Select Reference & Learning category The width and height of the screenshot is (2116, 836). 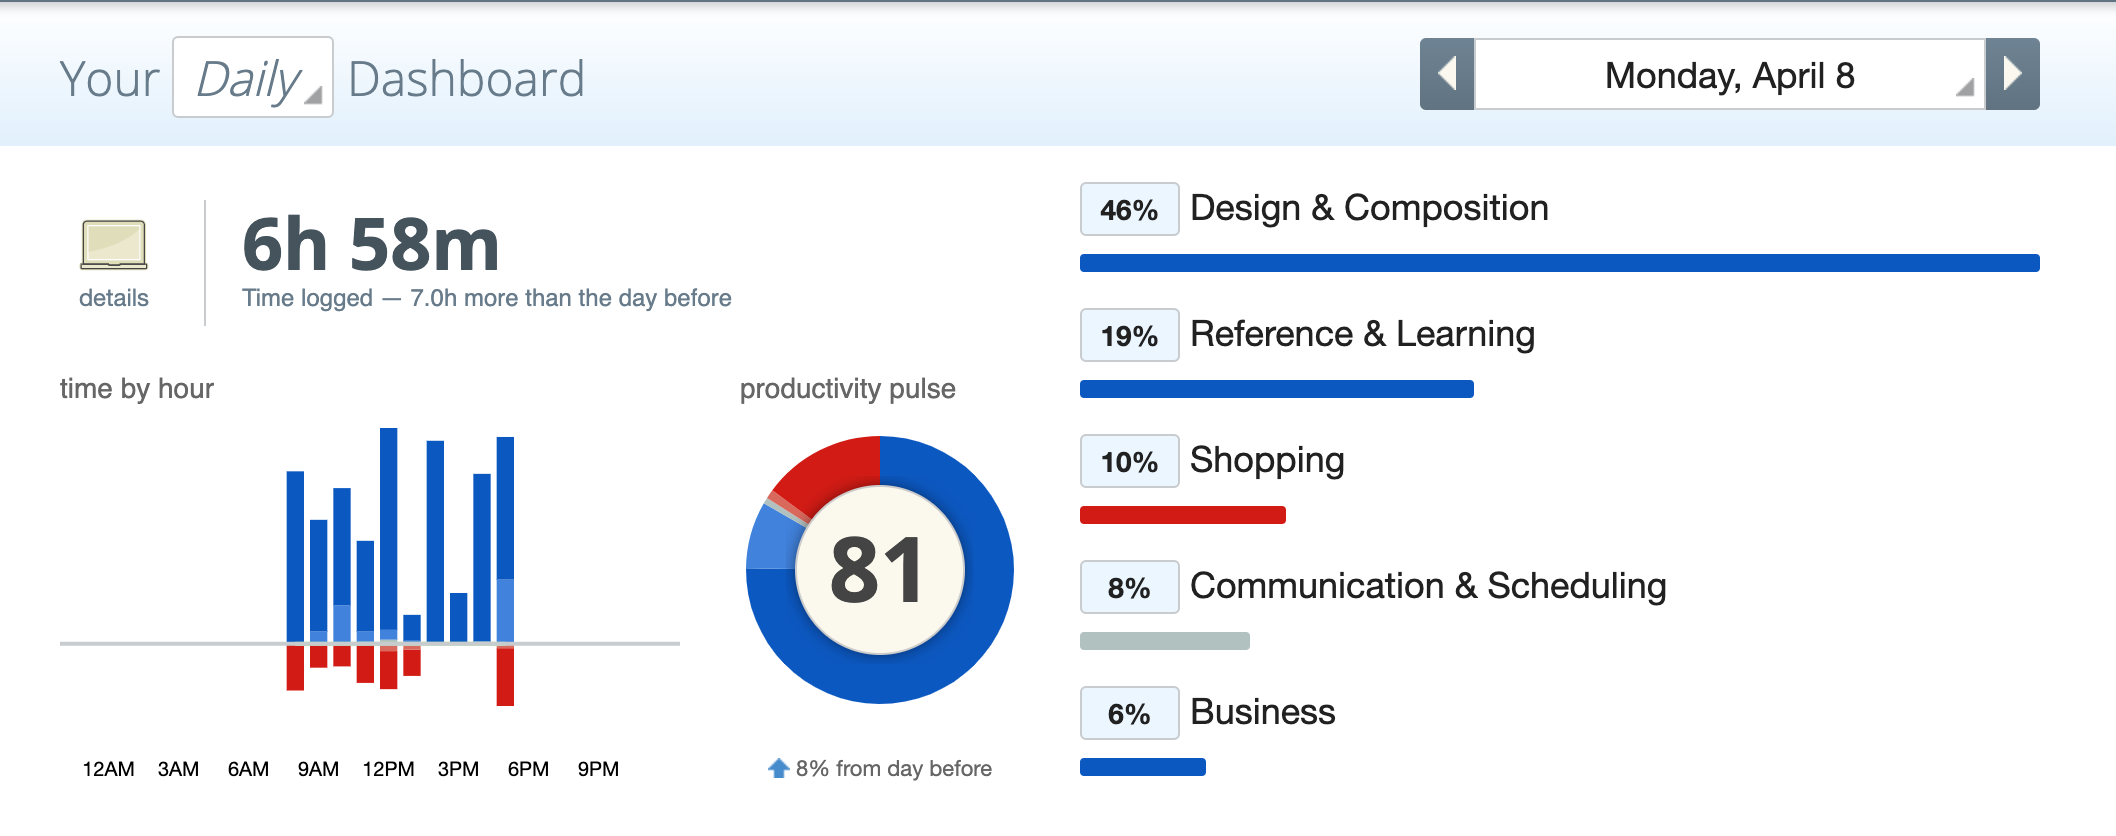[1362, 334]
